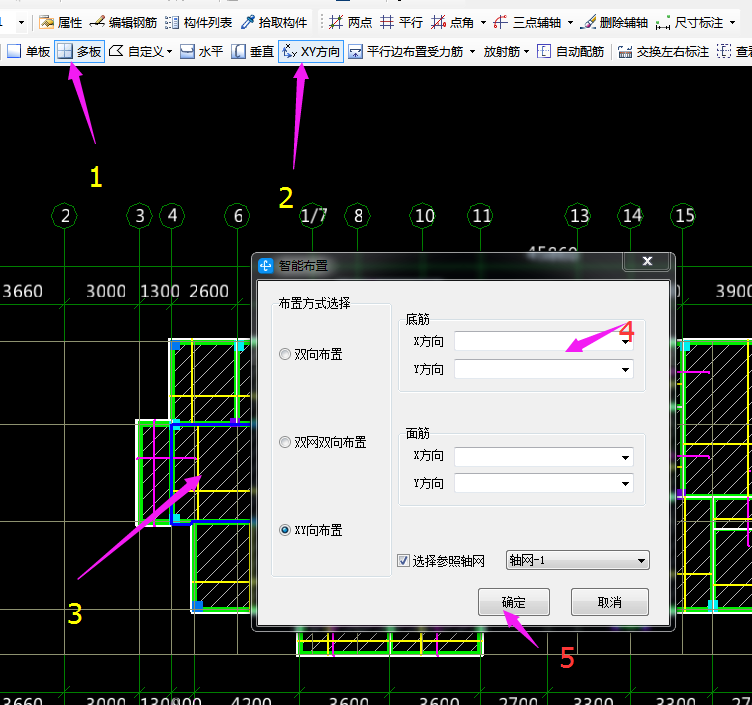Image resolution: width=752 pixels, height=705 pixels.
Task: Click the 取消 cancel button
Action: click(610, 602)
